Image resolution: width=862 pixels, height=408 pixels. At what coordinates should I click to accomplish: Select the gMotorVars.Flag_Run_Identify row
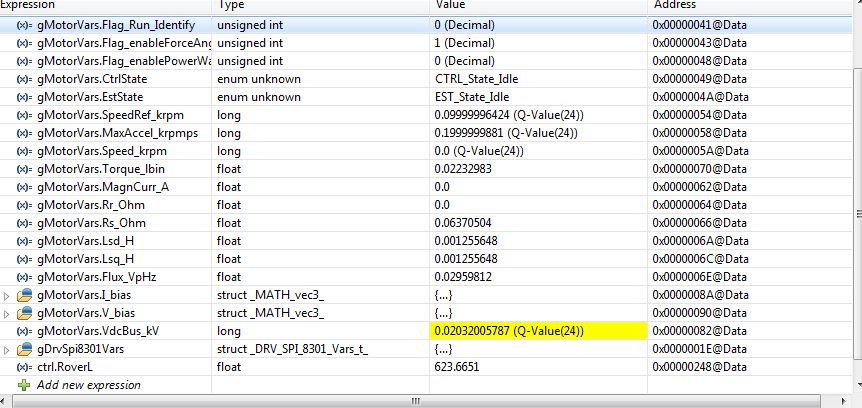(426, 25)
